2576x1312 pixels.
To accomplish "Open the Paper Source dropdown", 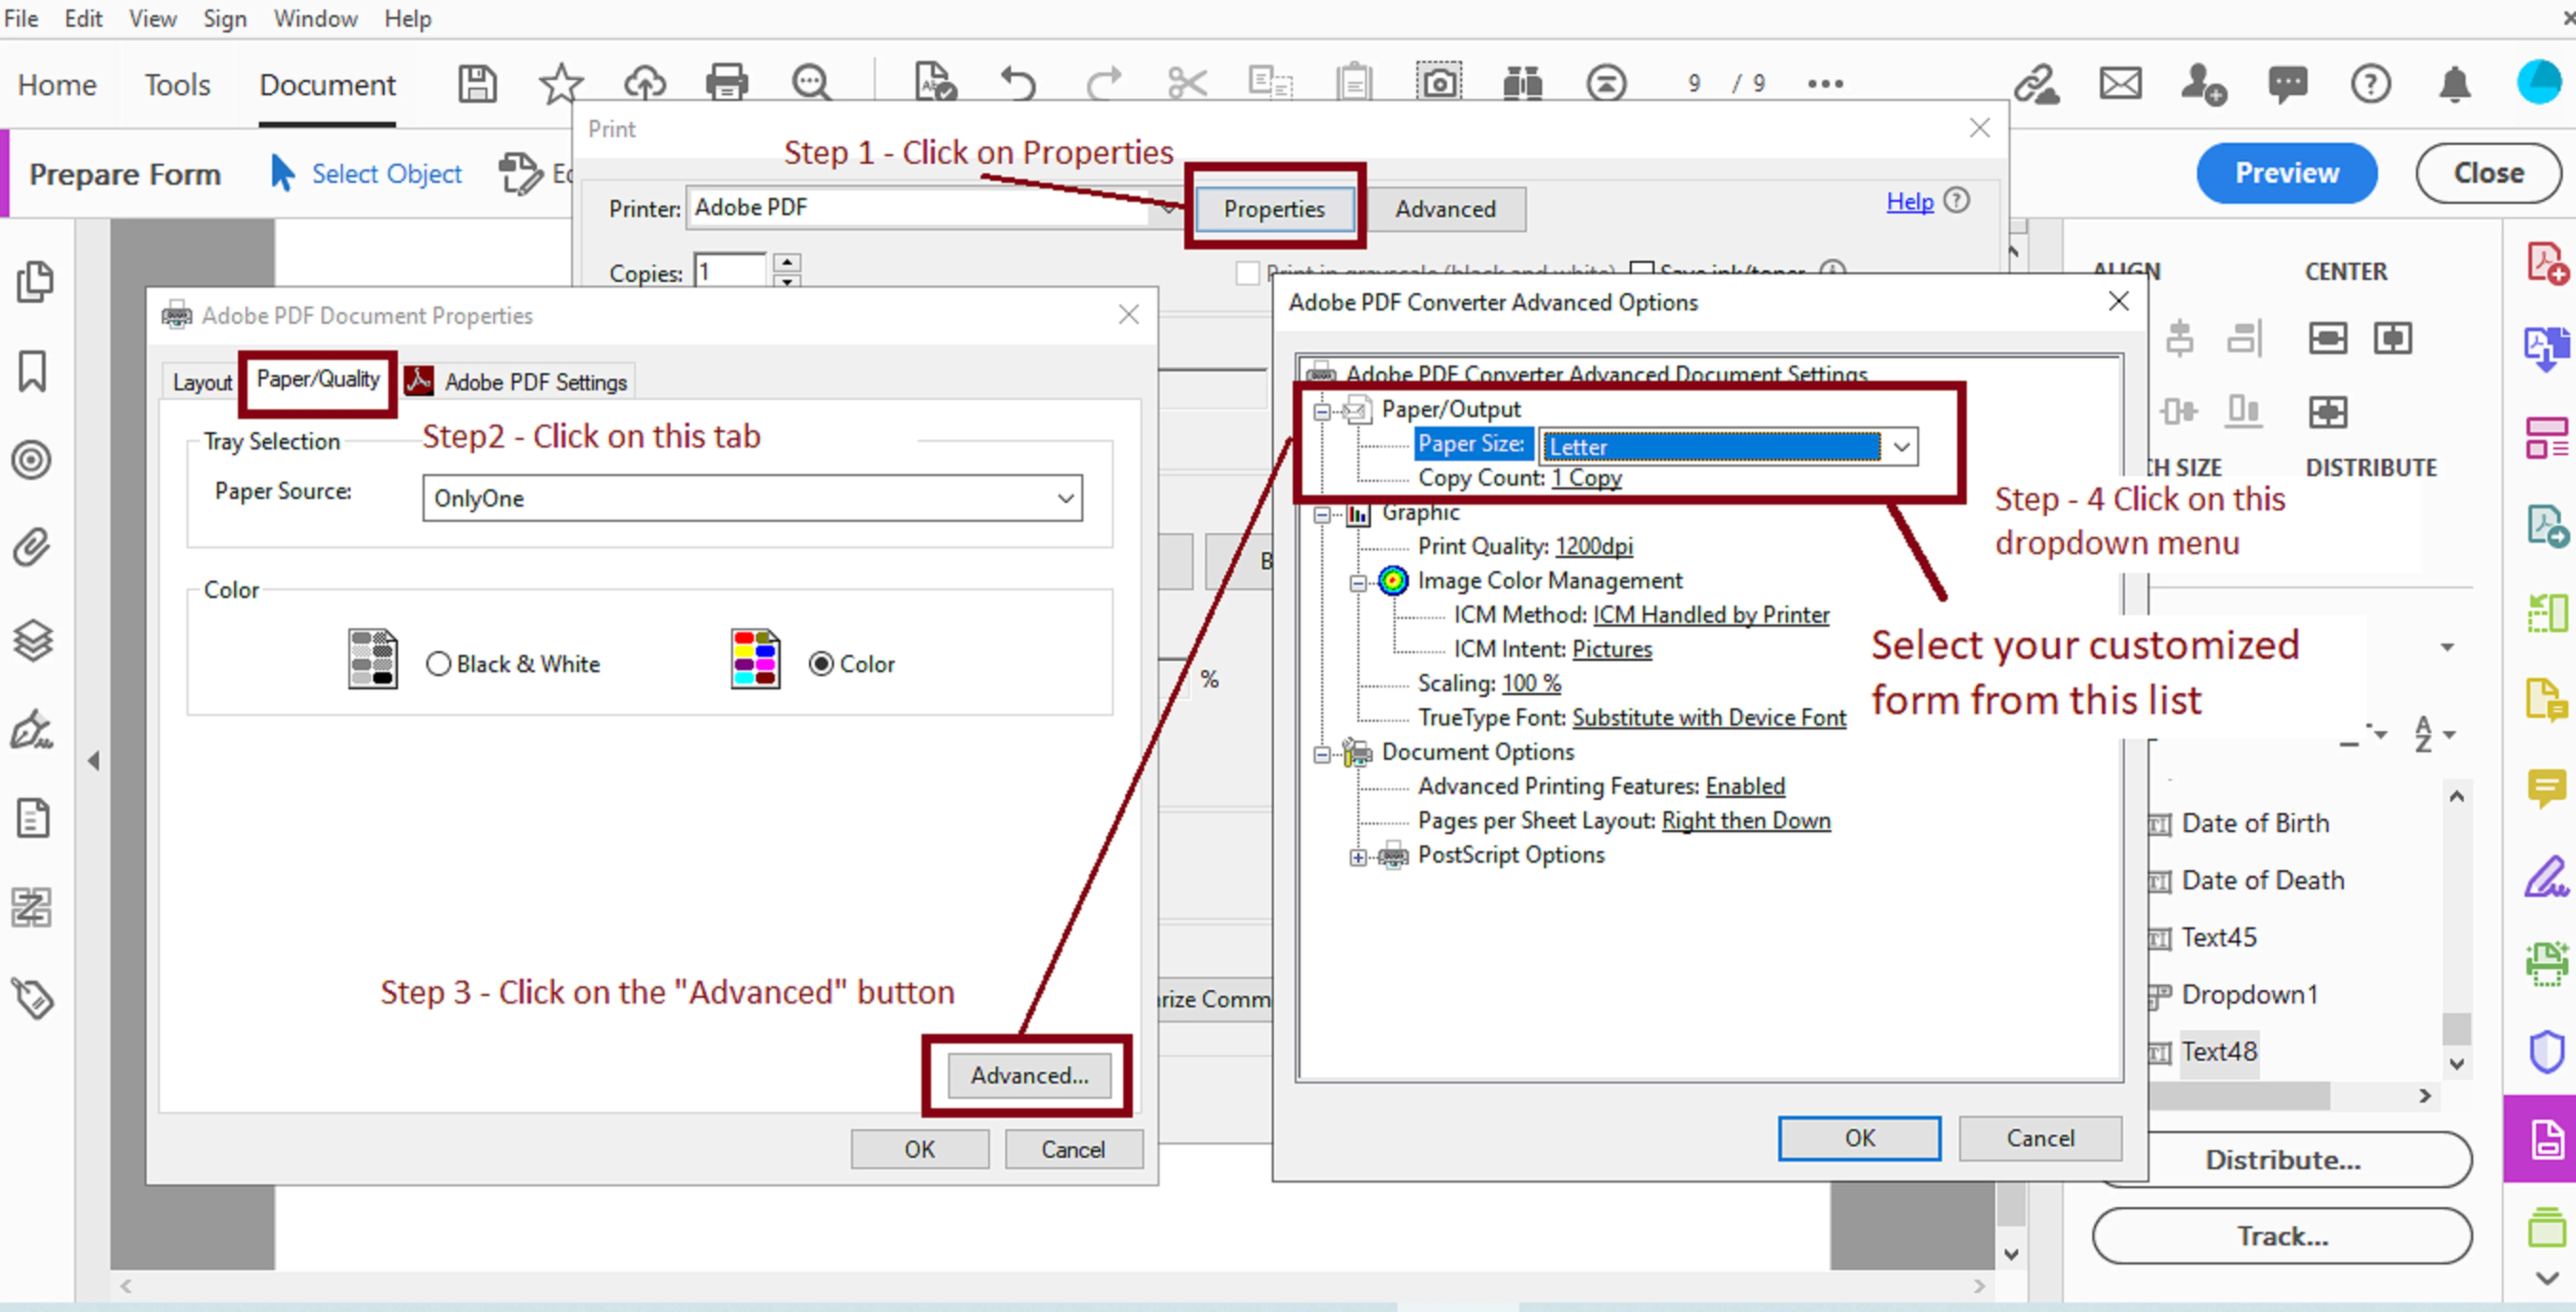I will point(752,498).
